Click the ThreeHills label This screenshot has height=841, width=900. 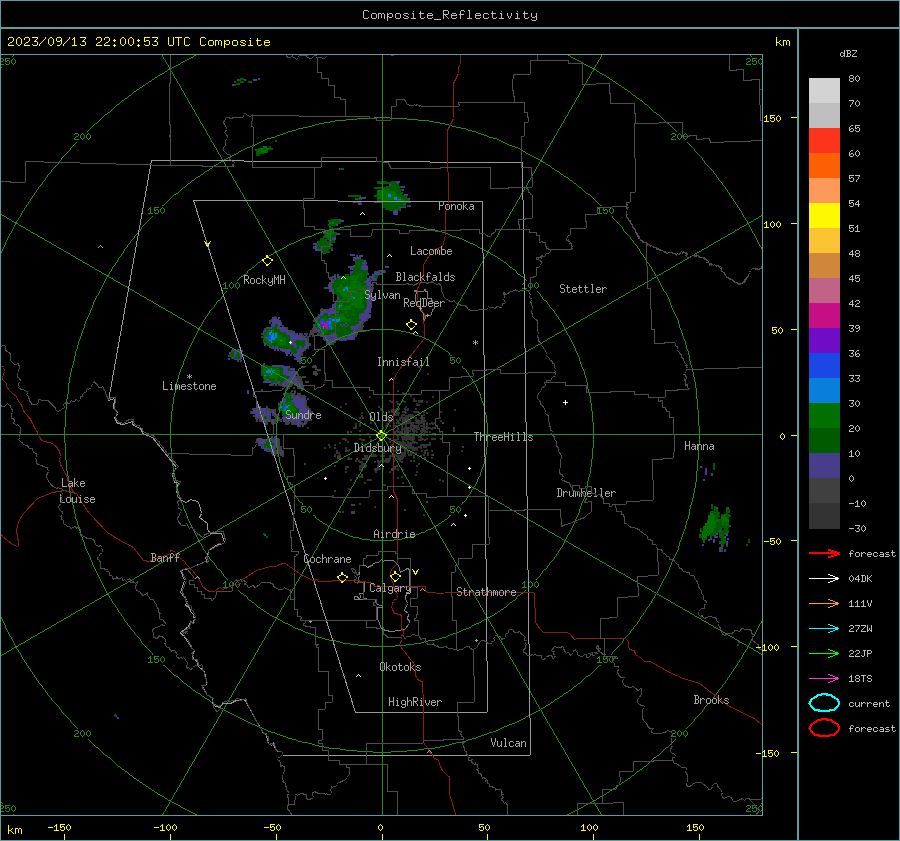[503, 437]
